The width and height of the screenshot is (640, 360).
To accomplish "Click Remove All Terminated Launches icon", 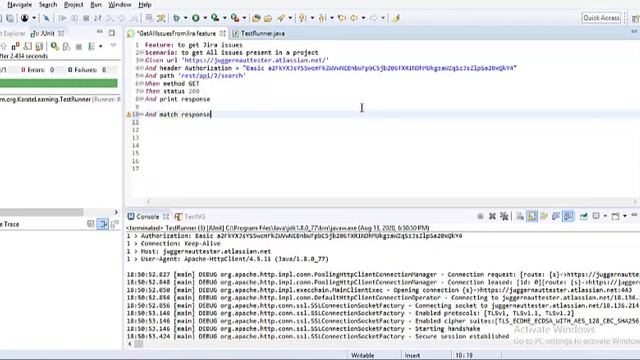I will (x=504, y=216).
